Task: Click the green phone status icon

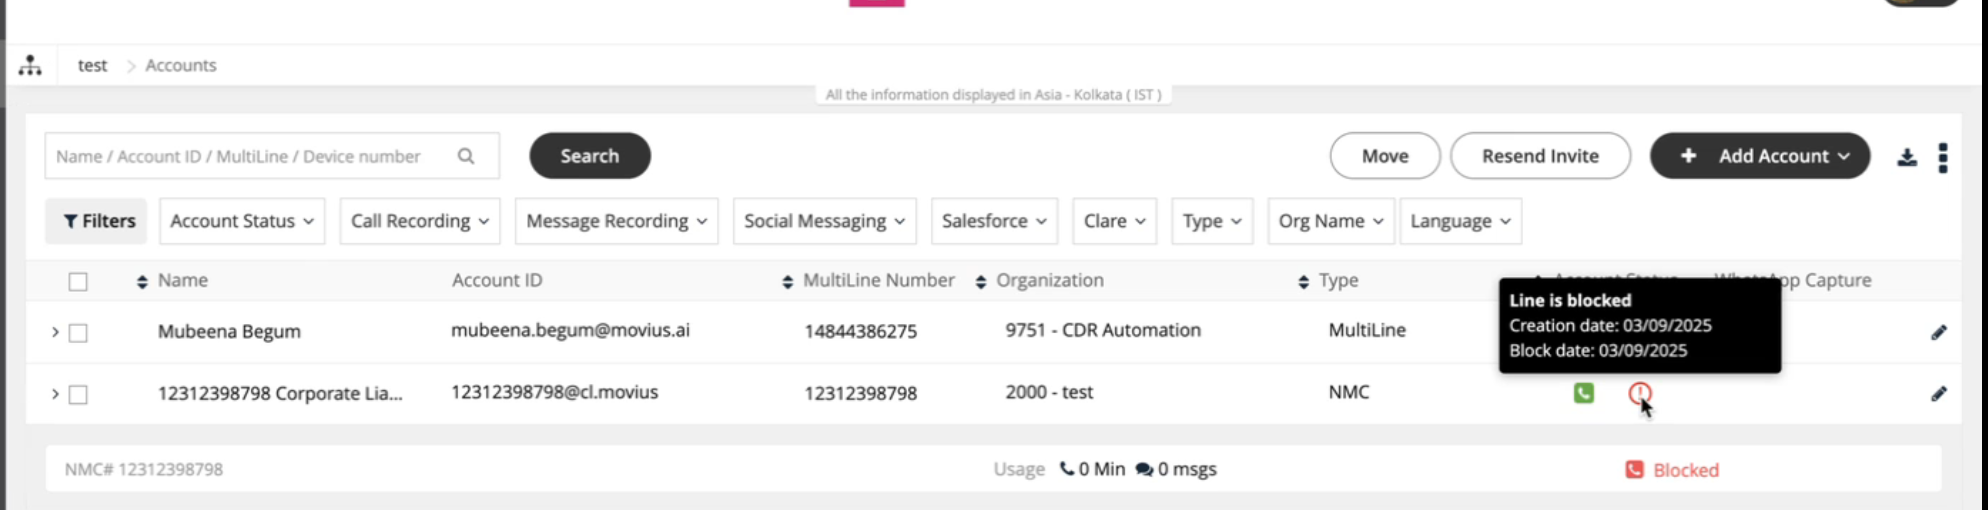Action: click(1583, 393)
